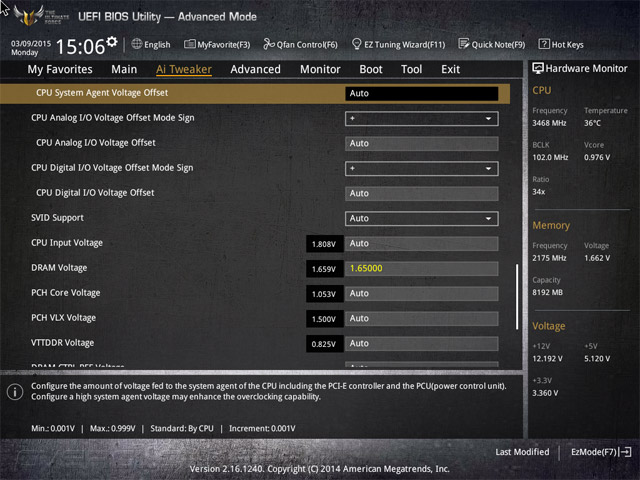
Task: Click the globe language icon
Action: coord(137,44)
